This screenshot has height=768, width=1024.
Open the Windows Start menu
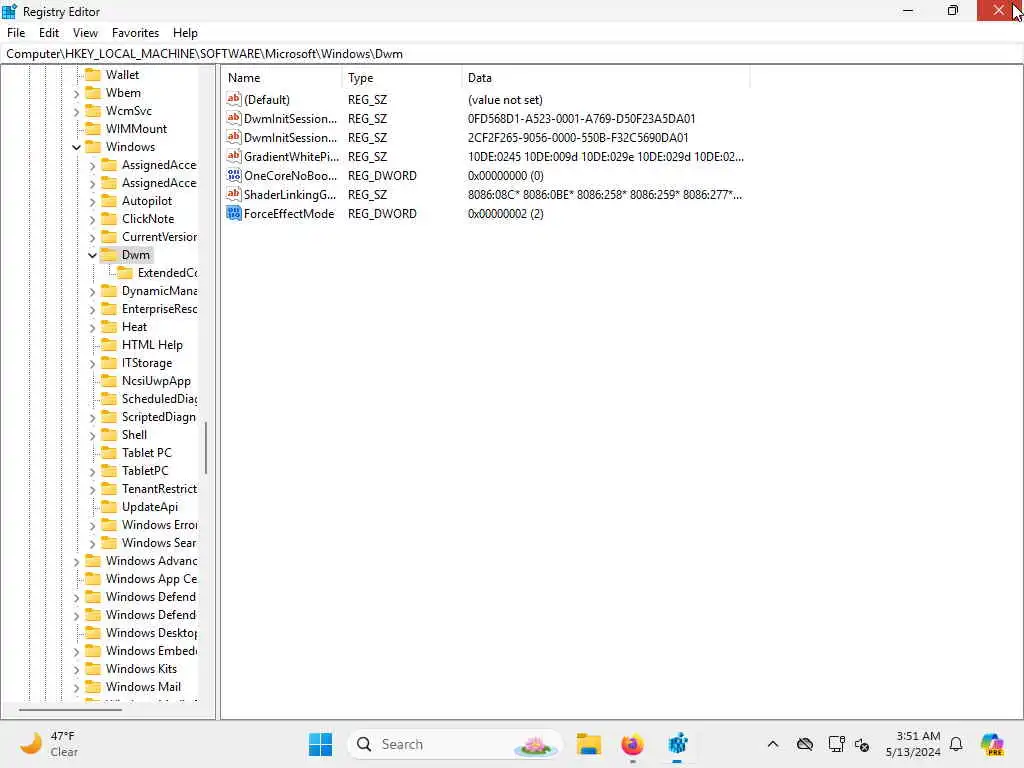[320, 744]
